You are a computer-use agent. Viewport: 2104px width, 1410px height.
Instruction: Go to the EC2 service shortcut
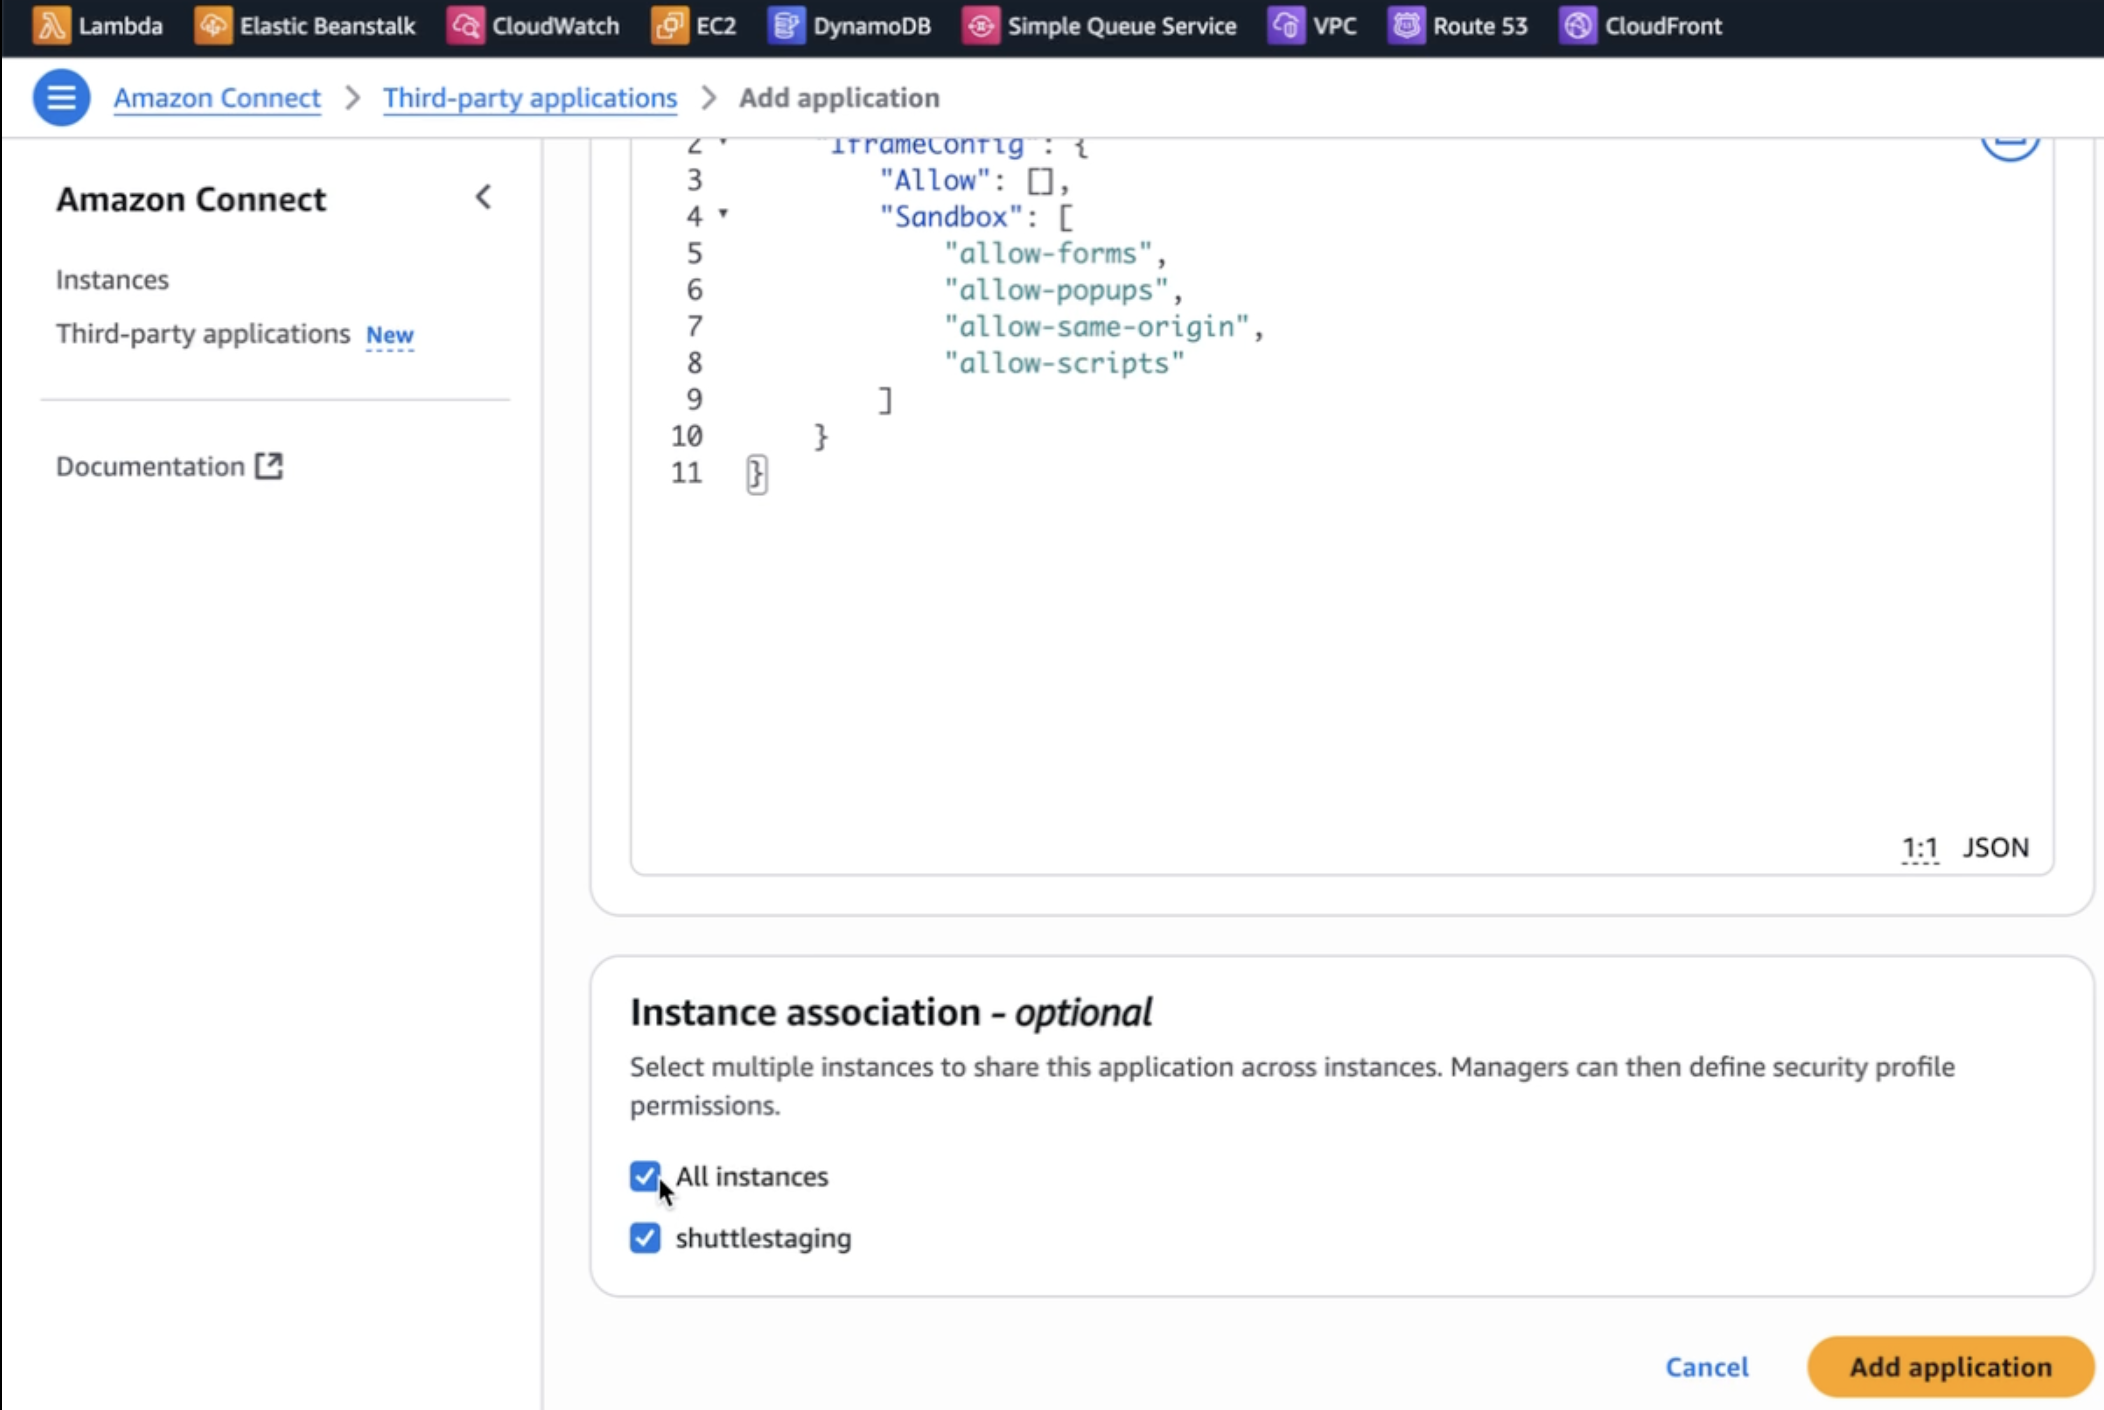(693, 26)
